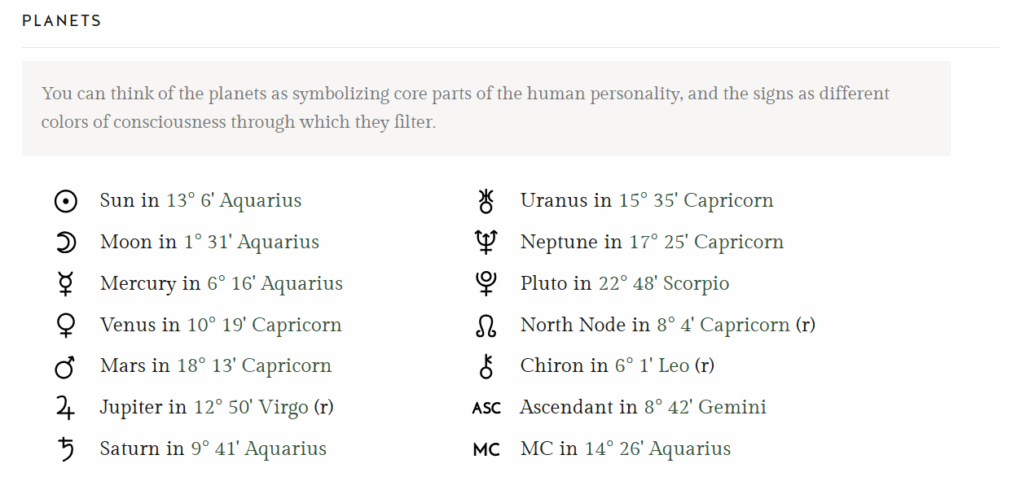Viewport: 1024px width, 490px height.
Task: Click the Pluto glyph icon
Action: (486, 284)
